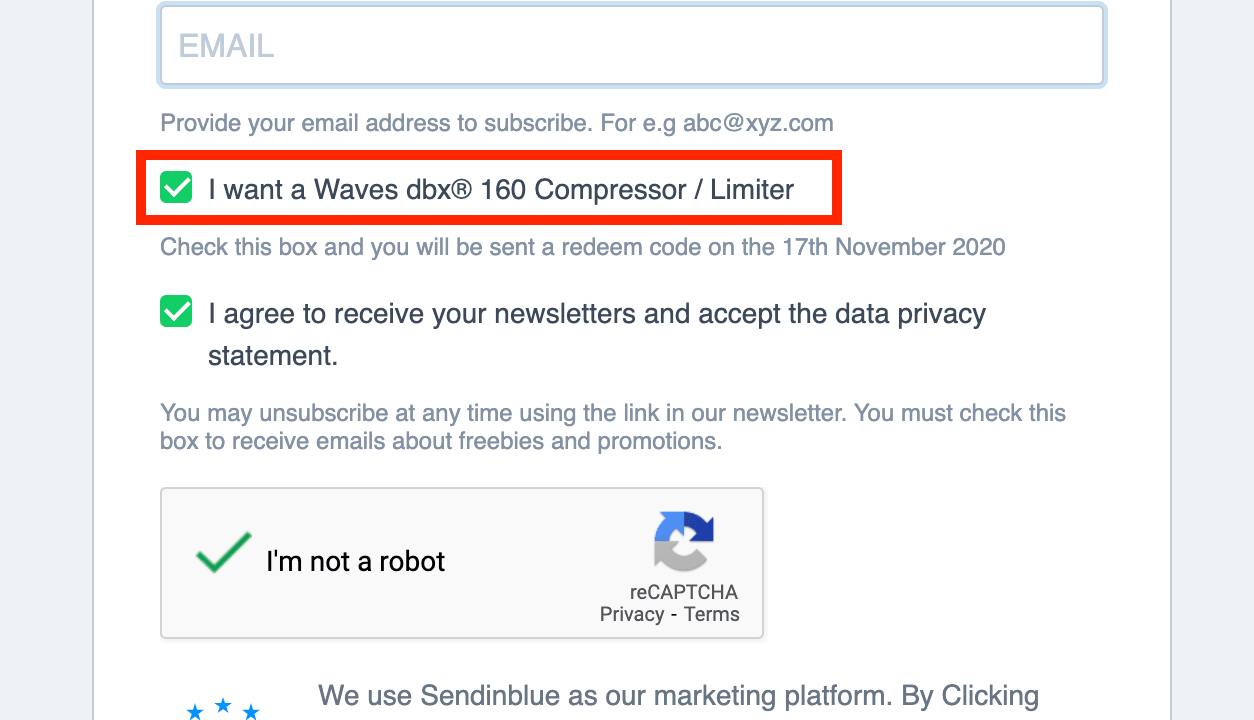
Task: Click the "reCAPTCHA" text under the logo
Action: (683, 592)
